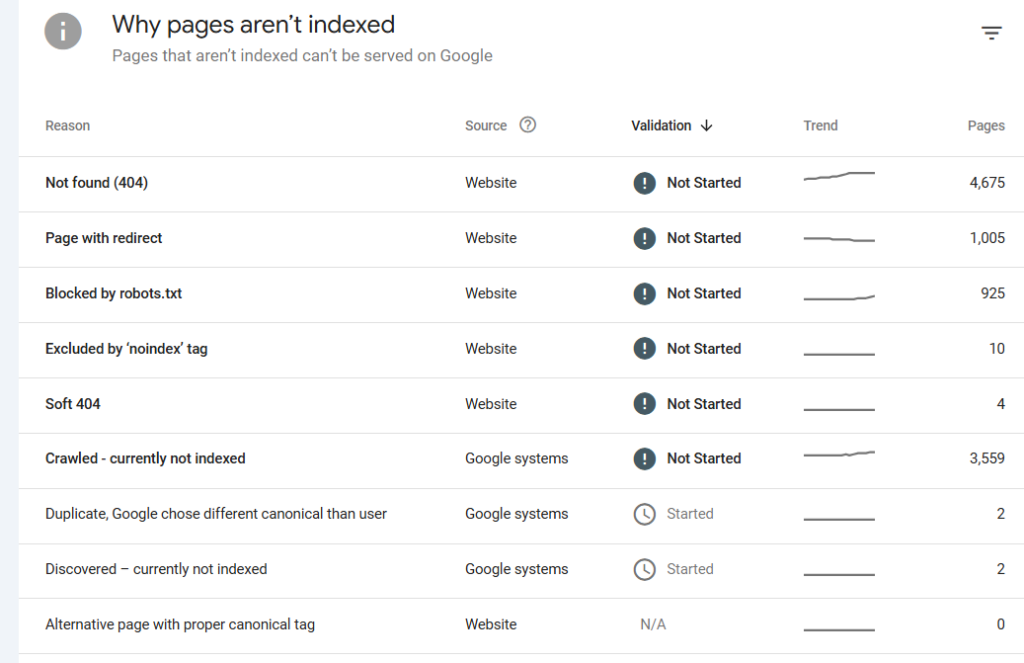Open Crawled - currently not indexed details
Image resolution: width=1024 pixels, height=663 pixels.
(145, 458)
